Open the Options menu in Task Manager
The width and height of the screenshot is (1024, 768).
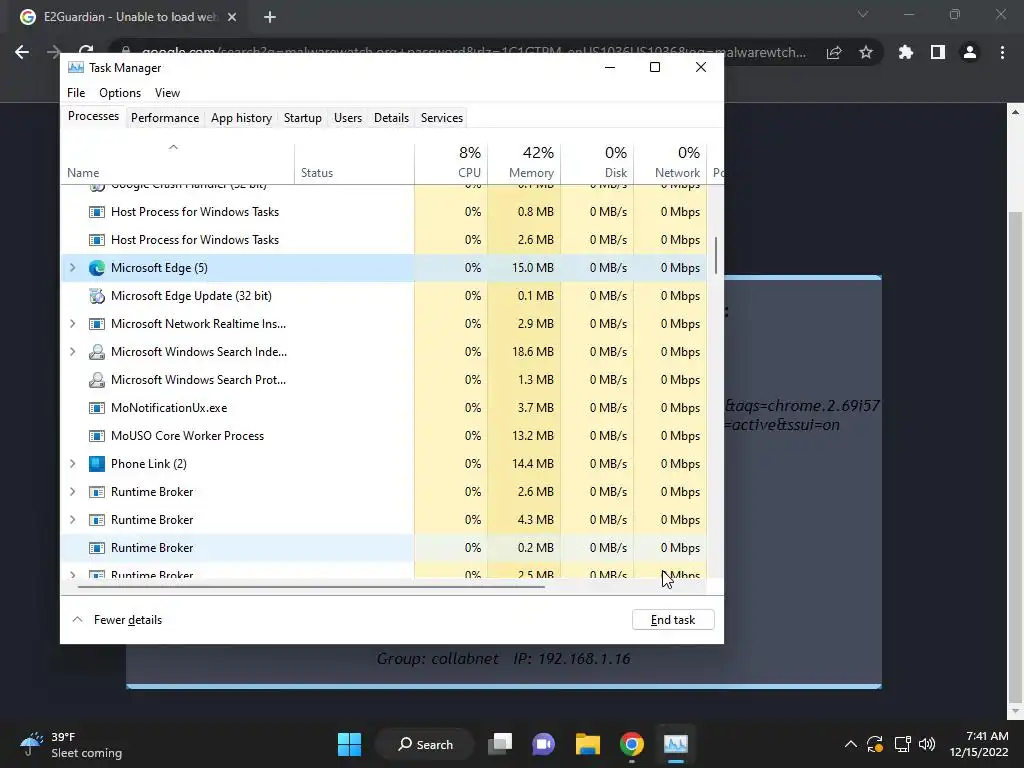click(120, 93)
